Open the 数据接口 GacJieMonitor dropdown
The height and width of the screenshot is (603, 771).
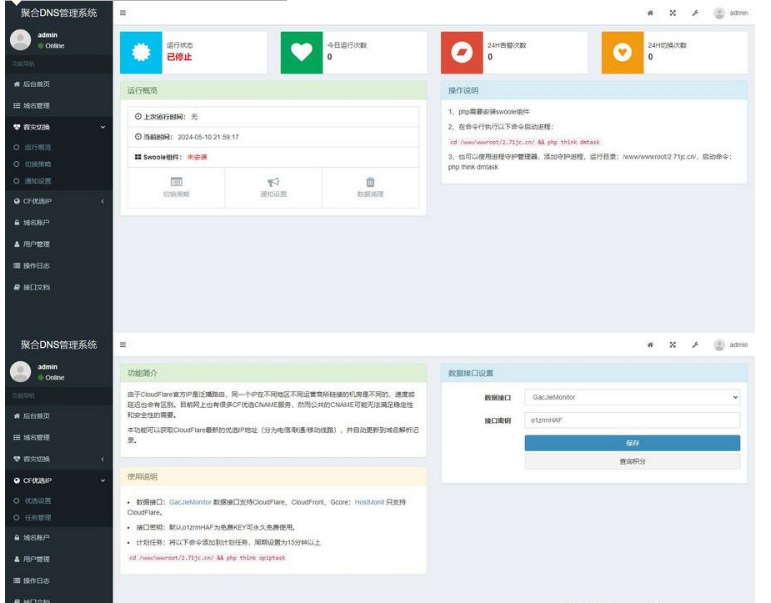click(632, 397)
